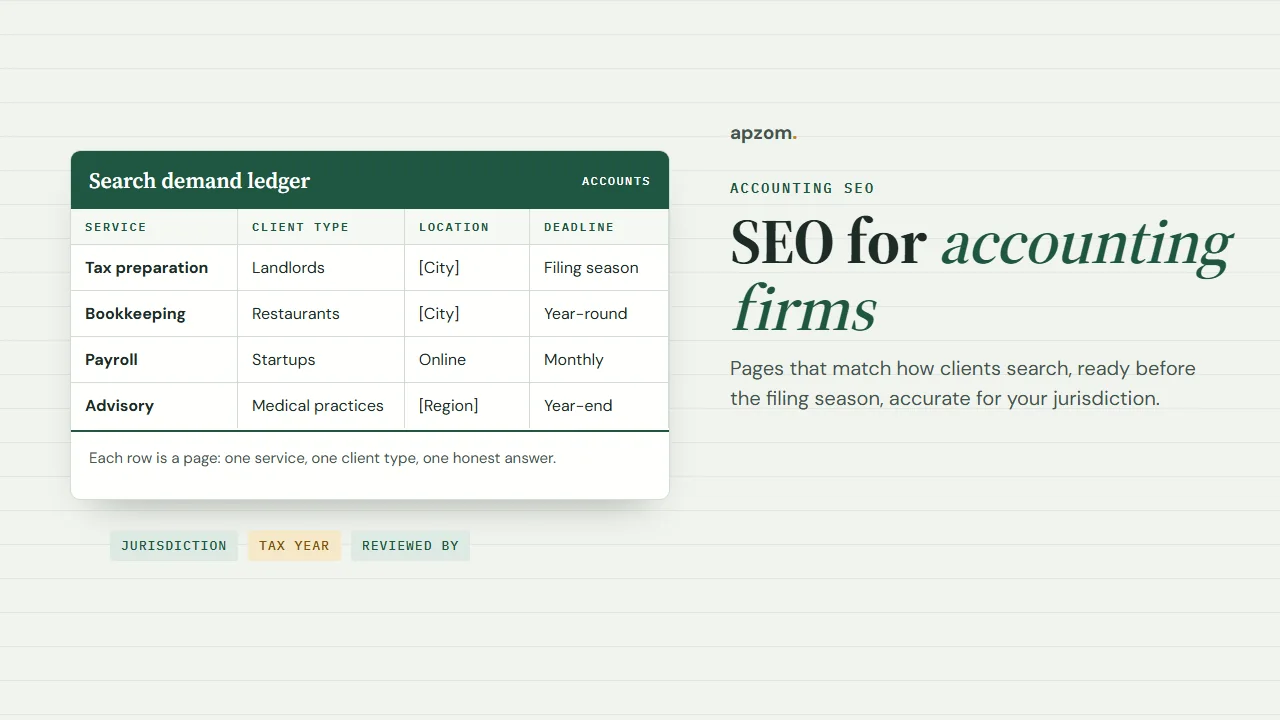Viewport: 1280px width, 720px height.
Task: Click the CLIENT TYPE column header
Action: tap(321, 227)
